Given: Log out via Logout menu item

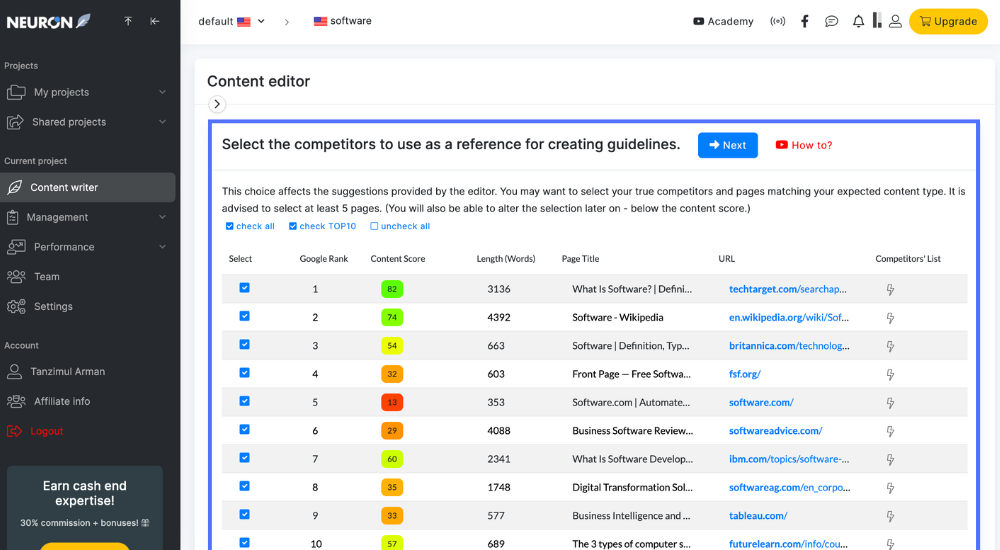Looking at the screenshot, I should [87, 431].
